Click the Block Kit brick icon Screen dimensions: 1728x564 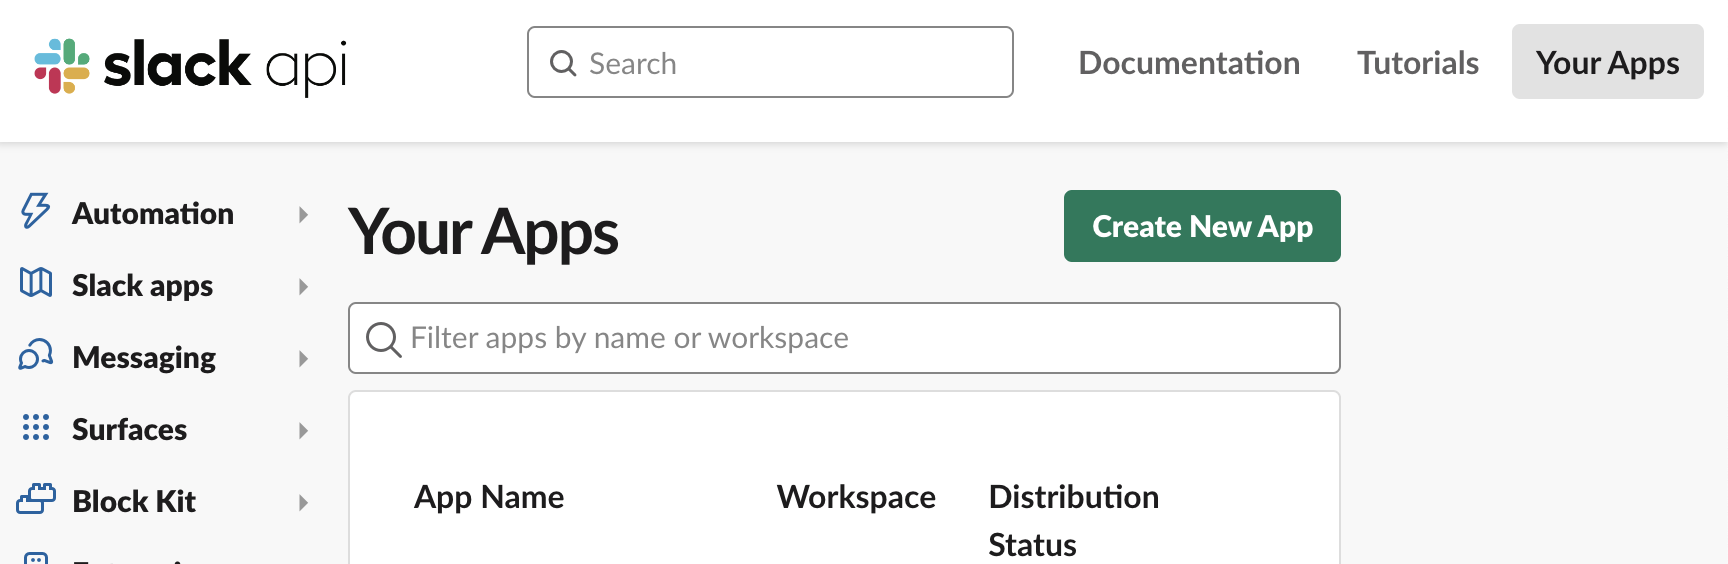click(x=36, y=498)
